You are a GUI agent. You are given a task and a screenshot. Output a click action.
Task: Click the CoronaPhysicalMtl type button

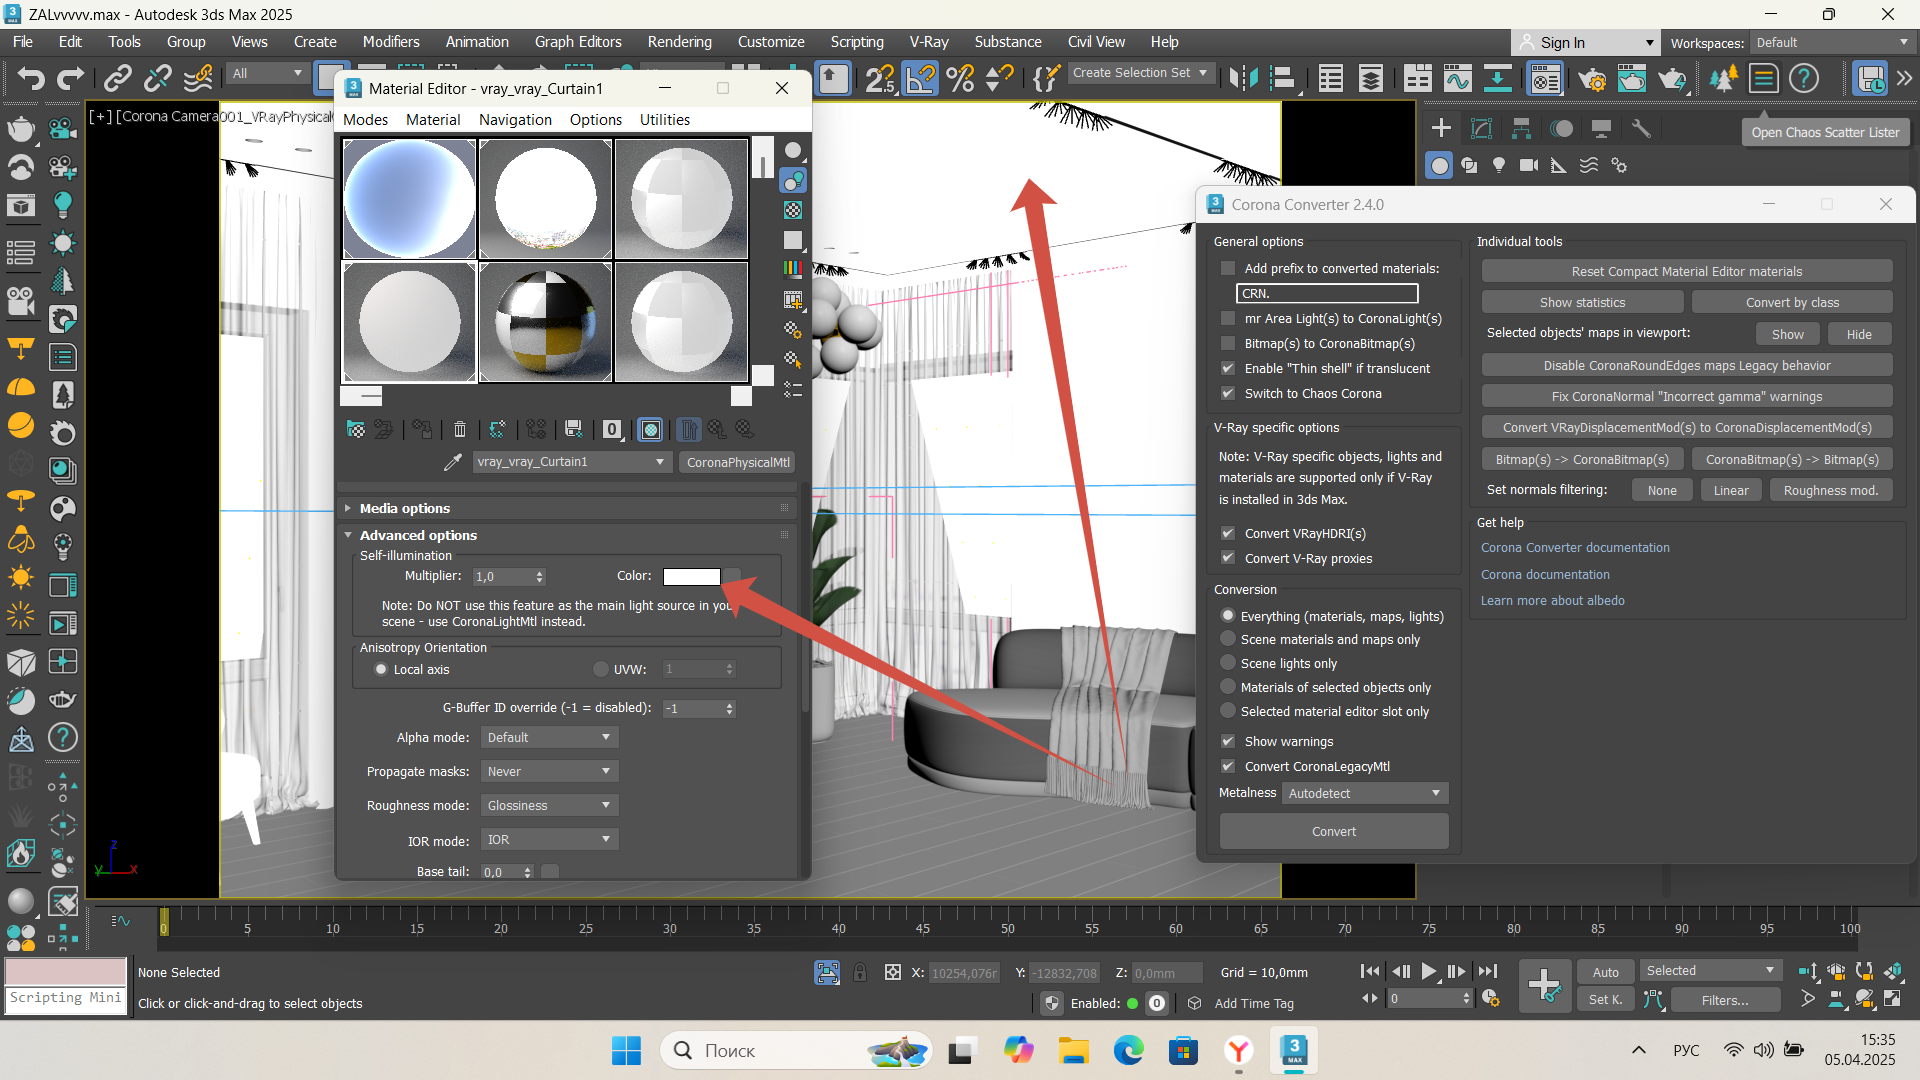[738, 462]
